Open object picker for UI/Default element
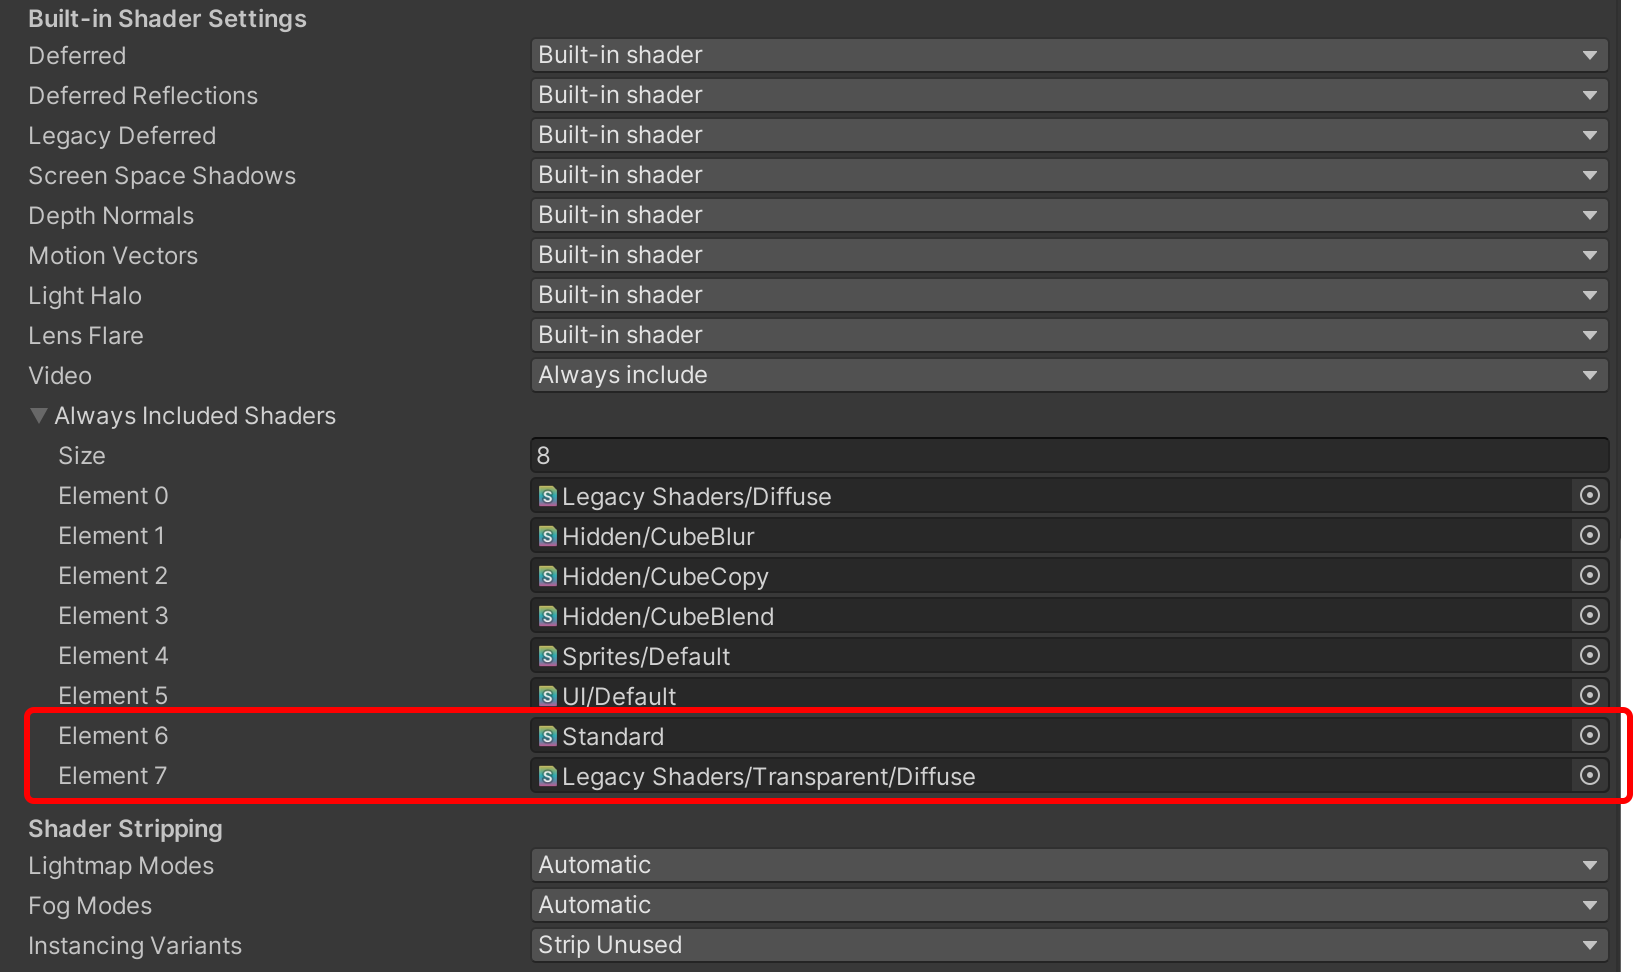The height and width of the screenshot is (972, 1633). (x=1590, y=695)
